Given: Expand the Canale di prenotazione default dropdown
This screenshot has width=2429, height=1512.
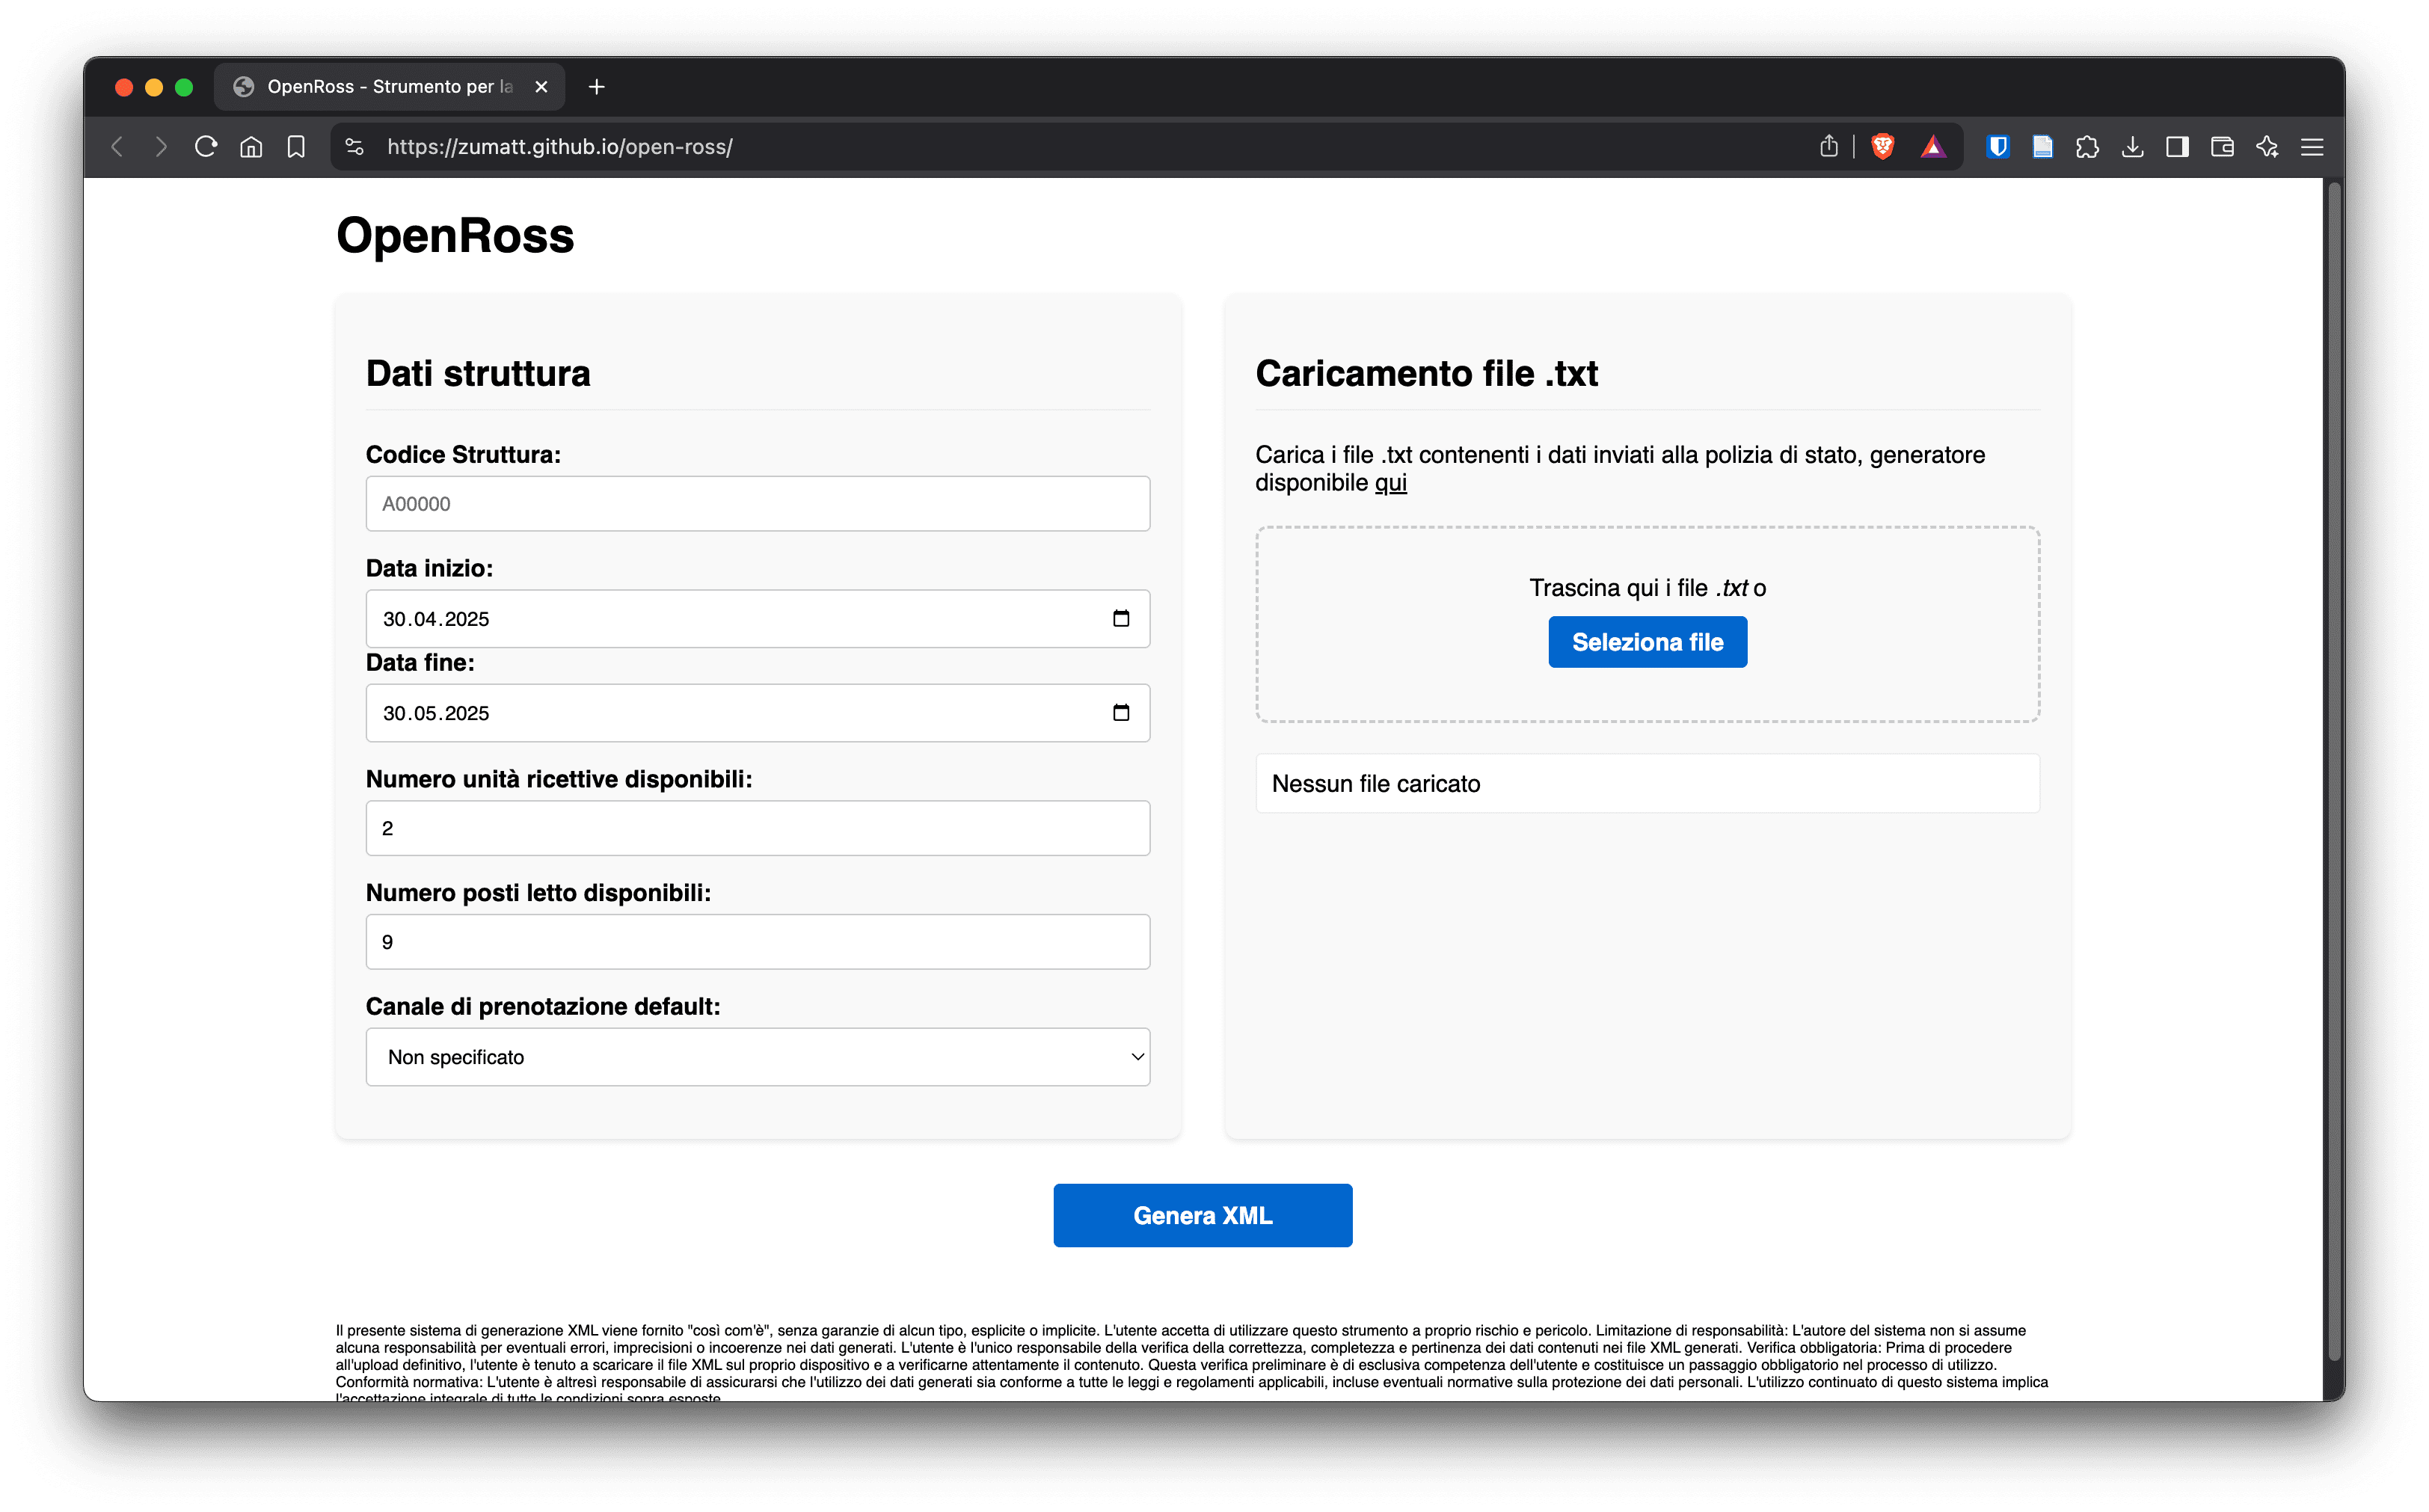Looking at the screenshot, I should click(x=757, y=1057).
